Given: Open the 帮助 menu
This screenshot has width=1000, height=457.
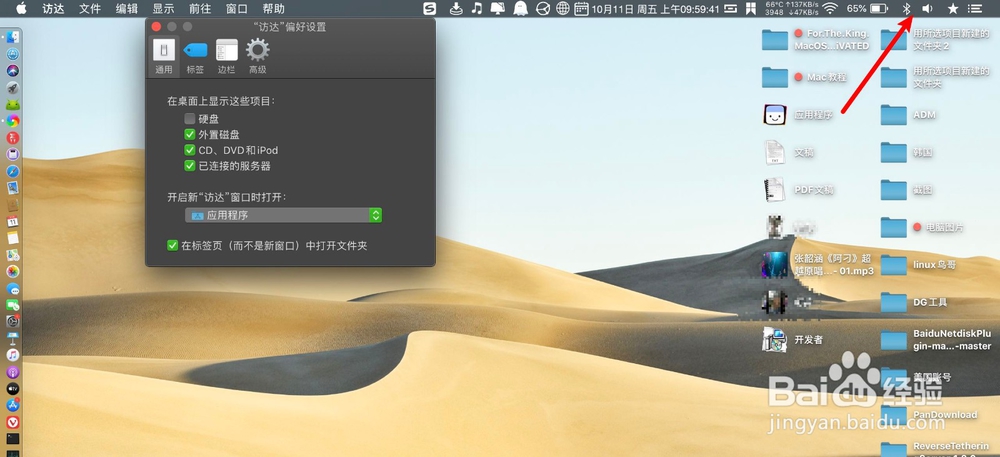Looking at the screenshot, I should click(274, 9).
